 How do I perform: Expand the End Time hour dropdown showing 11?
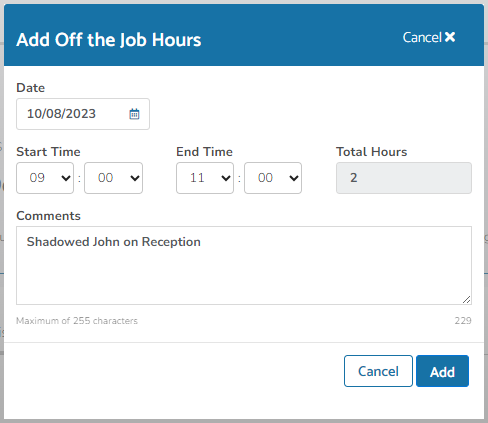tap(205, 178)
